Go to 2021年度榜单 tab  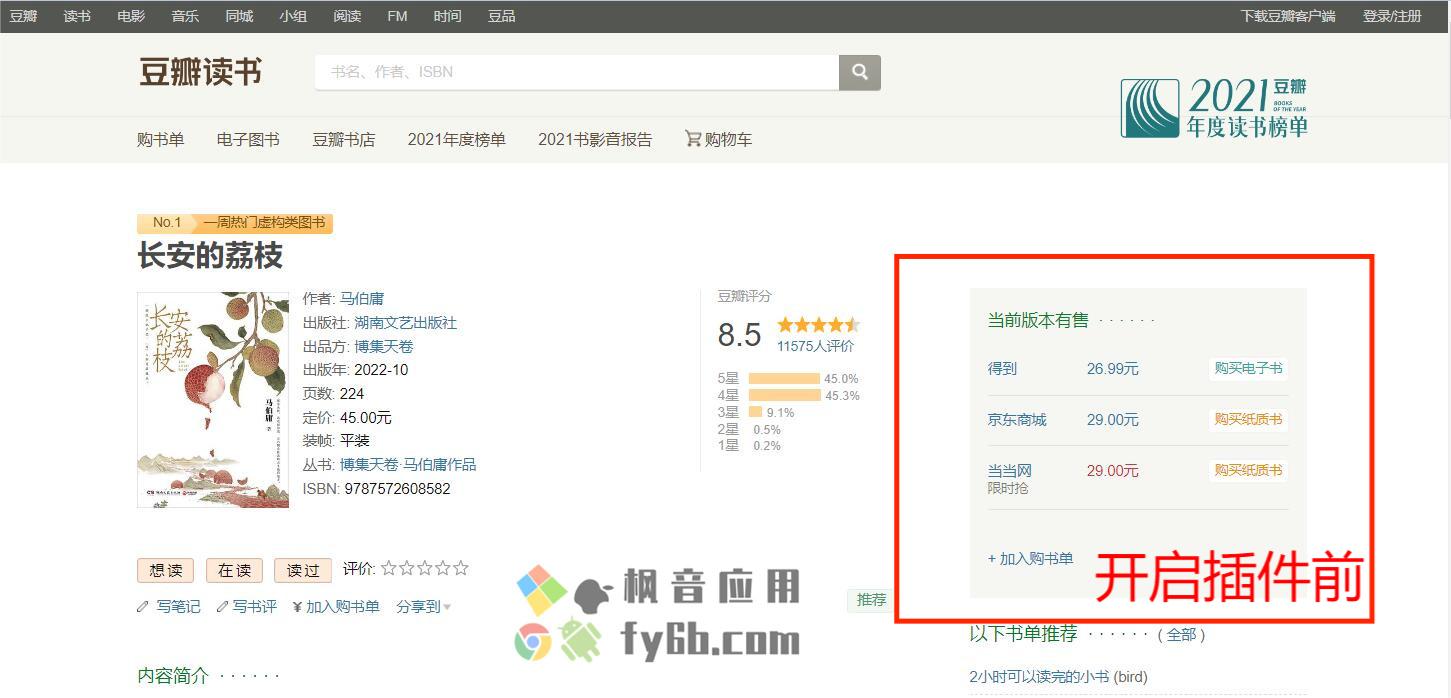click(x=457, y=140)
